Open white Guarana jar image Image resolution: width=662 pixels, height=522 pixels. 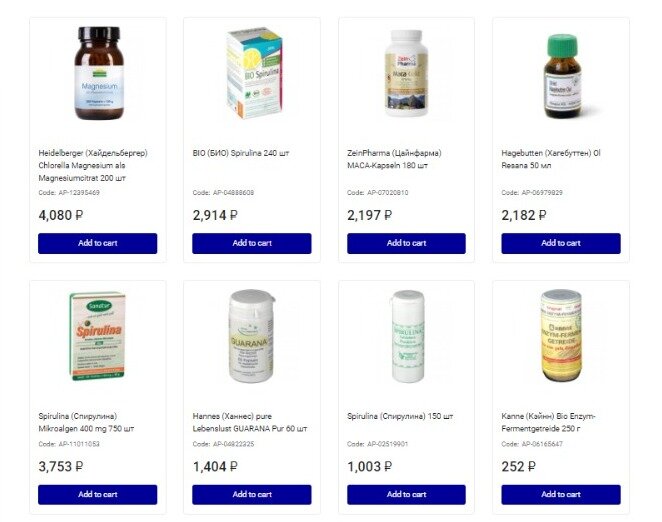pyautogui.click(x=252, y=336)
